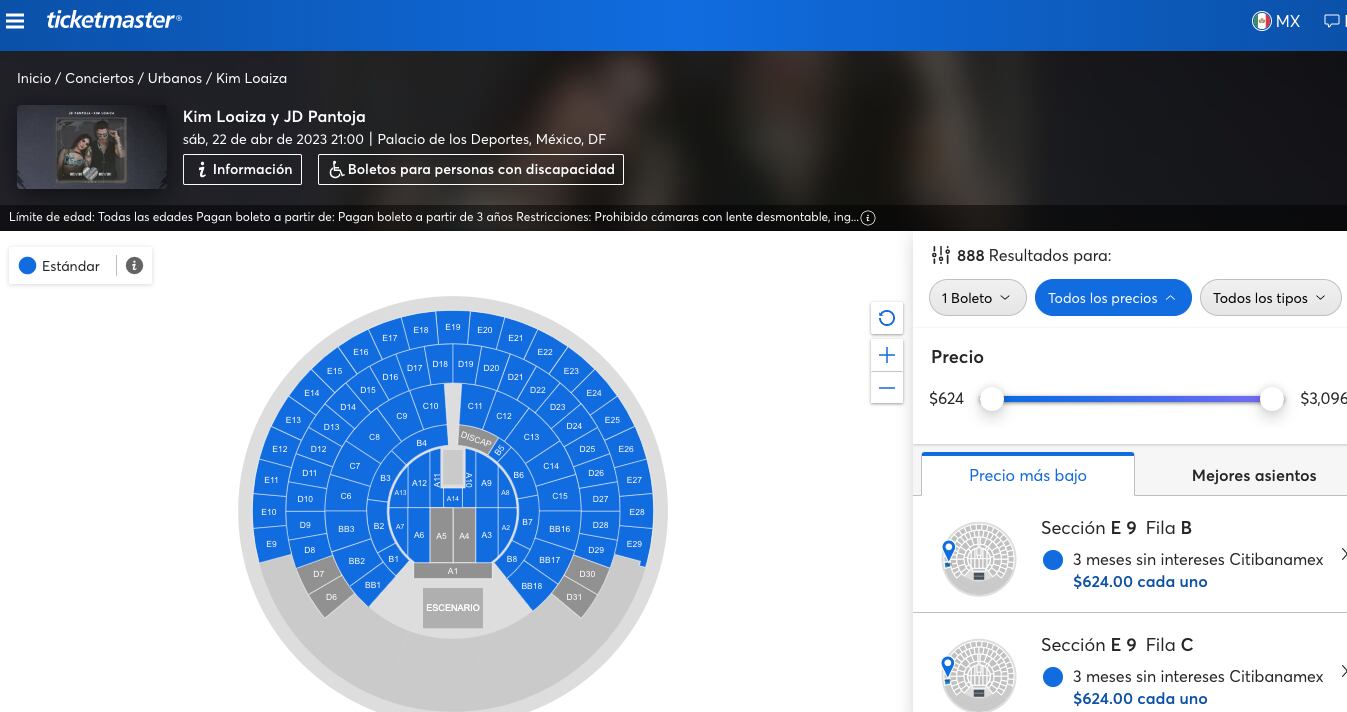Click the info icon beside Estándar

pos(134,266)
